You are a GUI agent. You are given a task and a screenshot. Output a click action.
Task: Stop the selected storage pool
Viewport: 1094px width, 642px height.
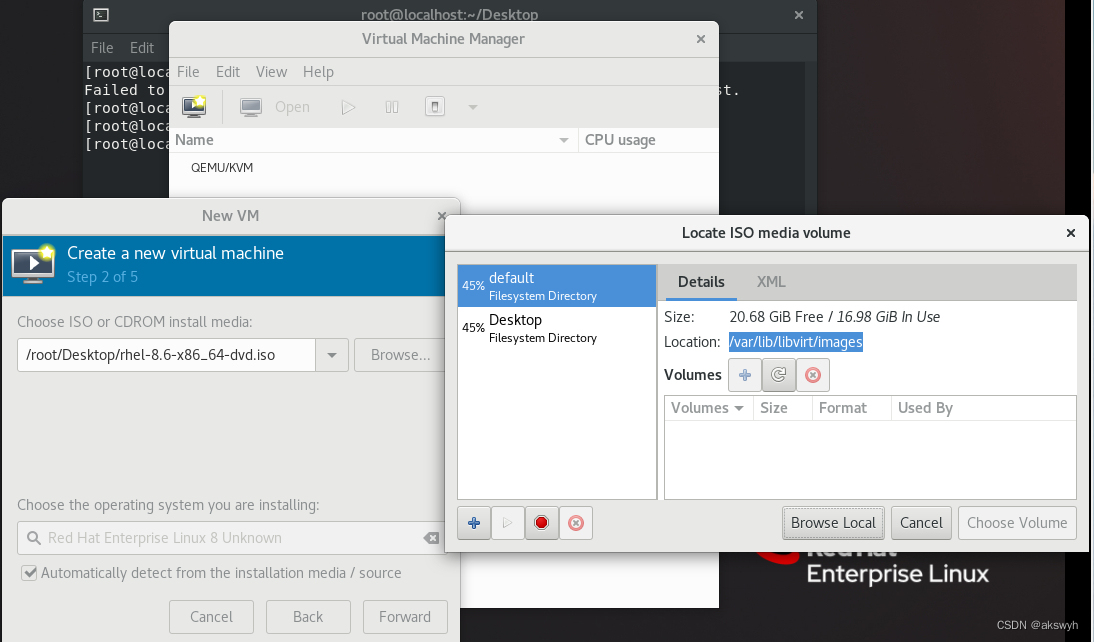click(x=541, y=523)
